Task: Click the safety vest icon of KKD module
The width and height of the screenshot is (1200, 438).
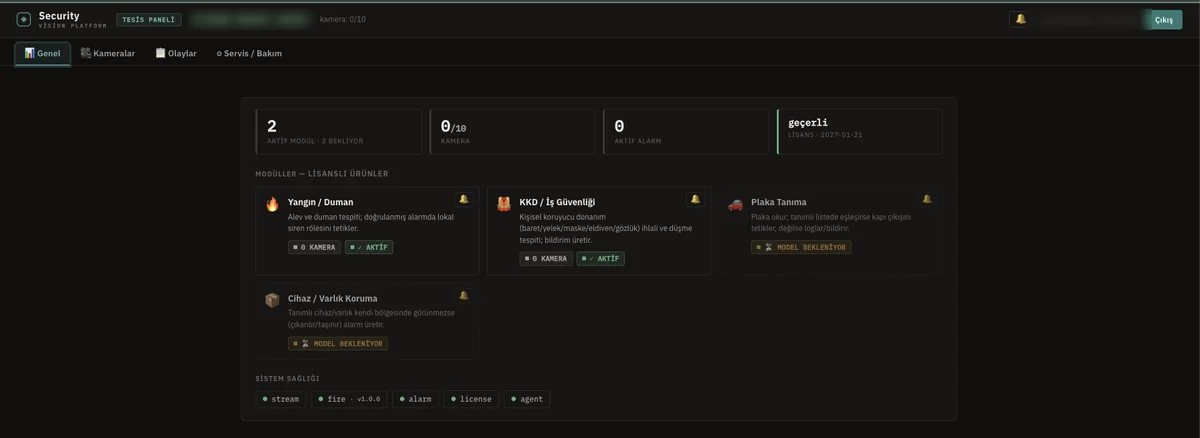Action: click(x=504, y=204)
